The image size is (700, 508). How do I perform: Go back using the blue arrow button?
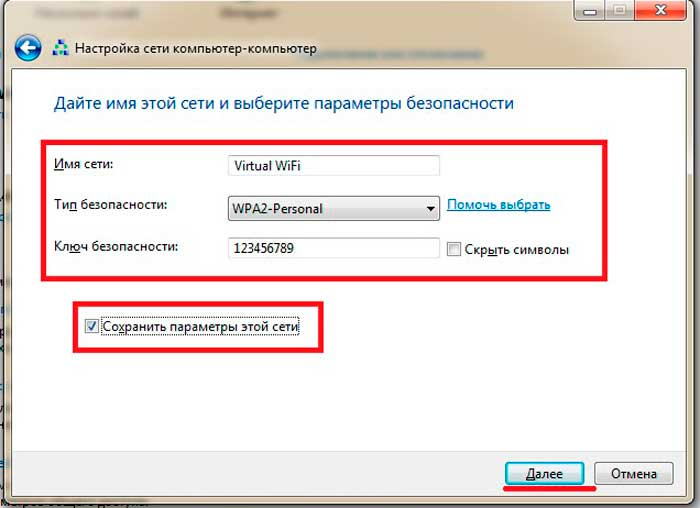pyautogui.click(x=28, y=47)
